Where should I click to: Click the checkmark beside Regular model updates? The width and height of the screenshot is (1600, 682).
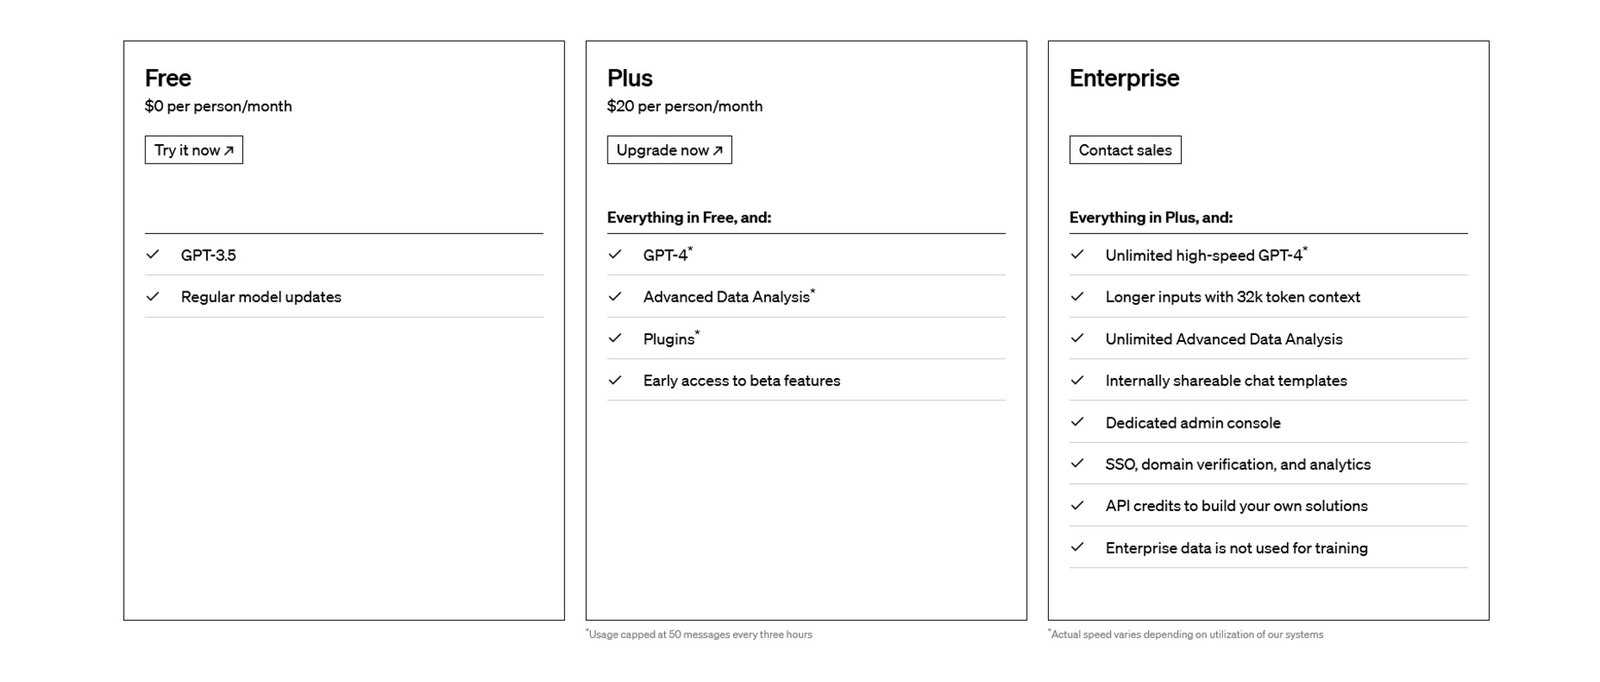(x=153, y=296)
